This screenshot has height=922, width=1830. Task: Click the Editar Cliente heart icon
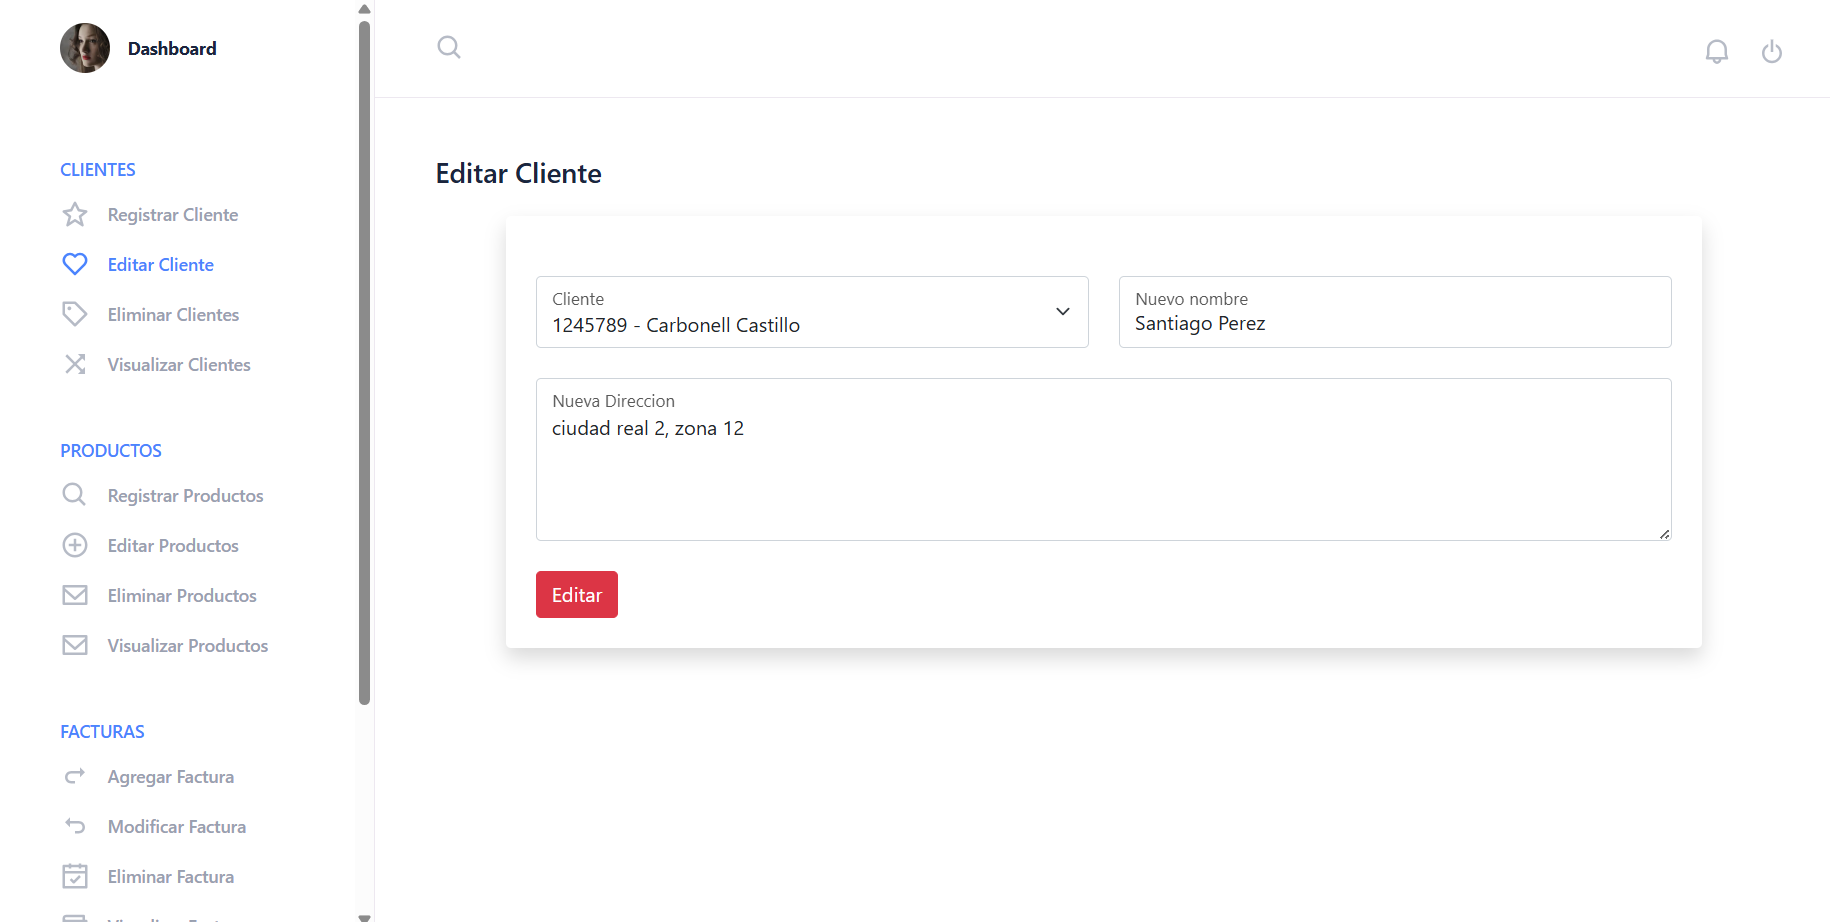tap(75, 263)
